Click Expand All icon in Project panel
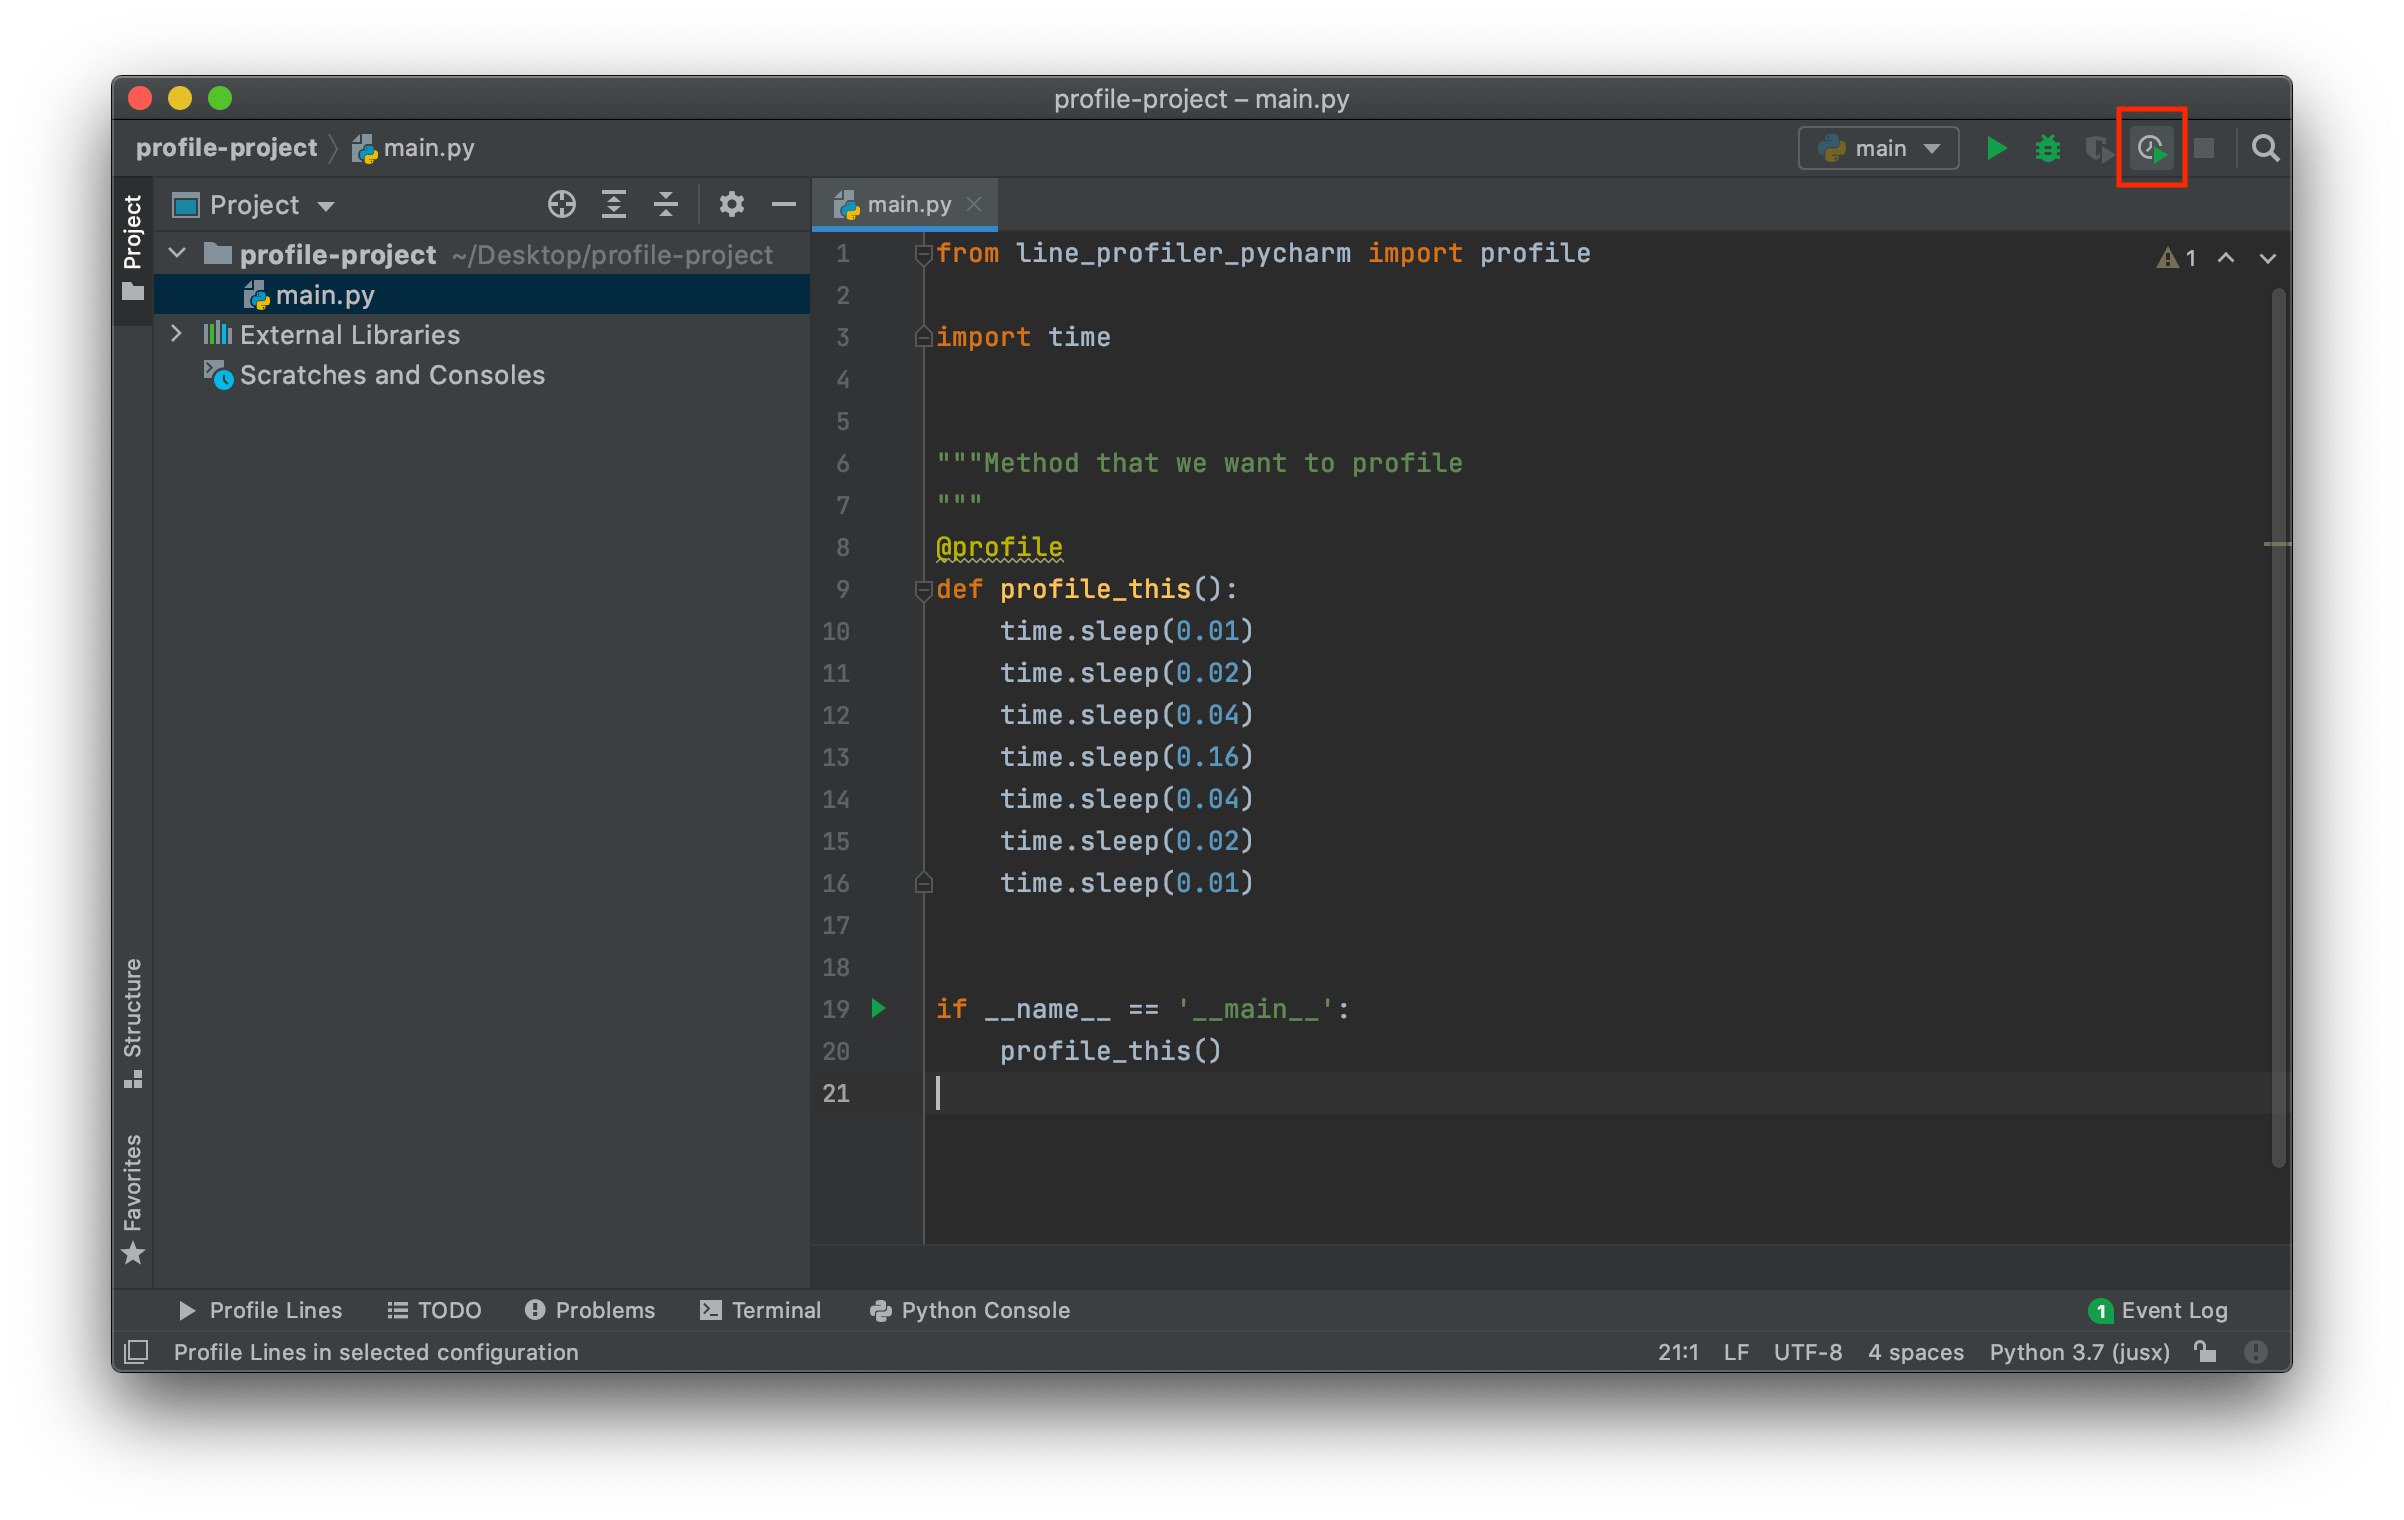 click(x=614, y=204)
